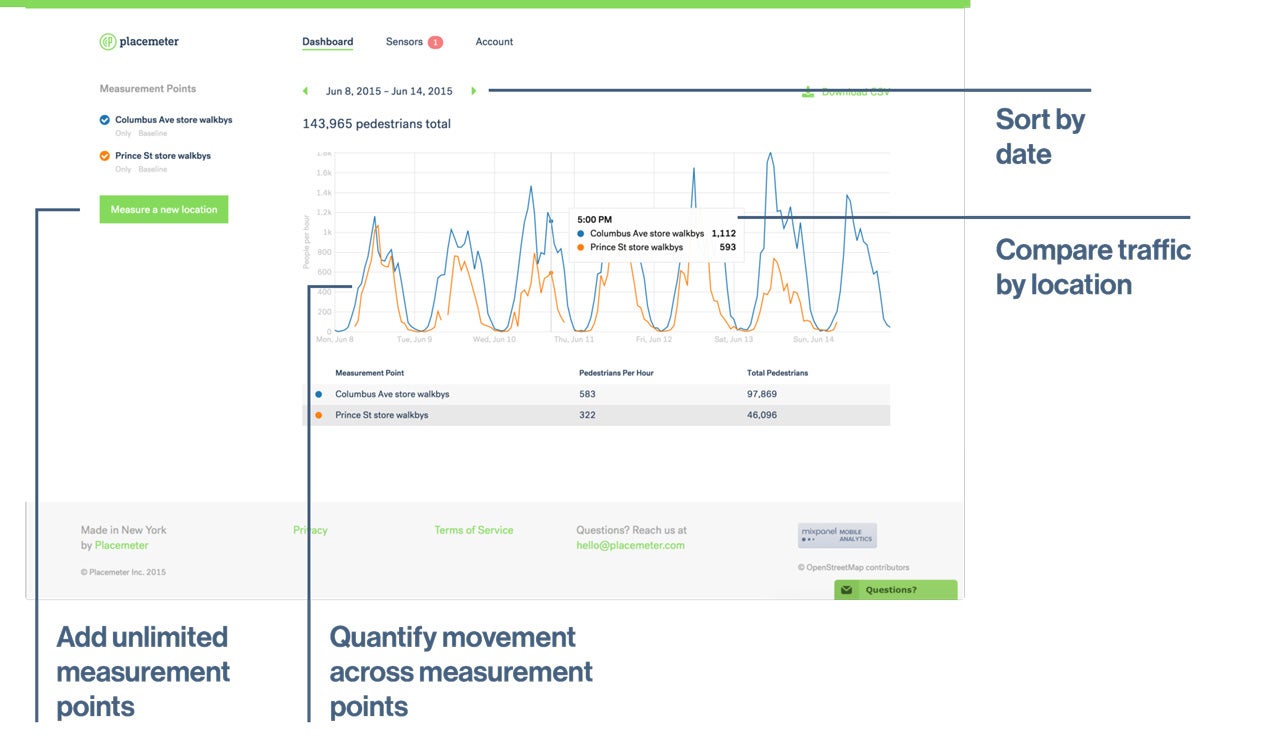Click the 5:00 PM chart tooltip heading

click(595, 219)
